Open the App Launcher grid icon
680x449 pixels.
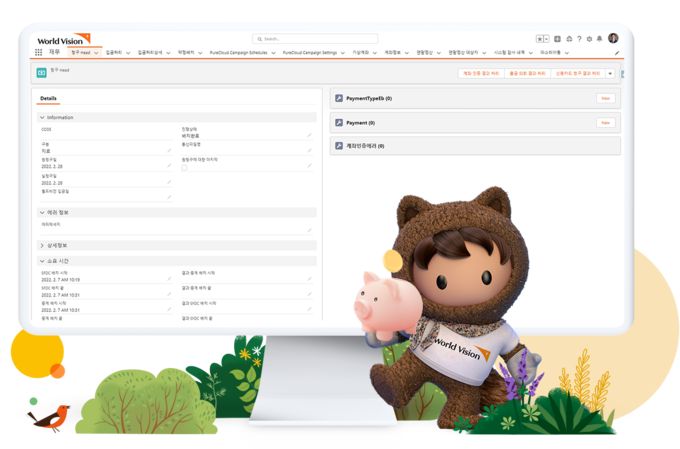coord(39,52)
